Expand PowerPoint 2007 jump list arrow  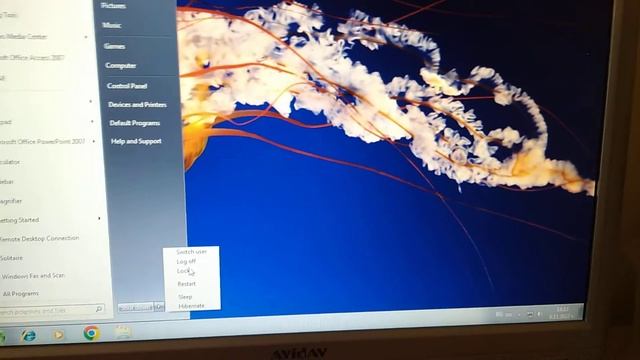coord(94,141)
